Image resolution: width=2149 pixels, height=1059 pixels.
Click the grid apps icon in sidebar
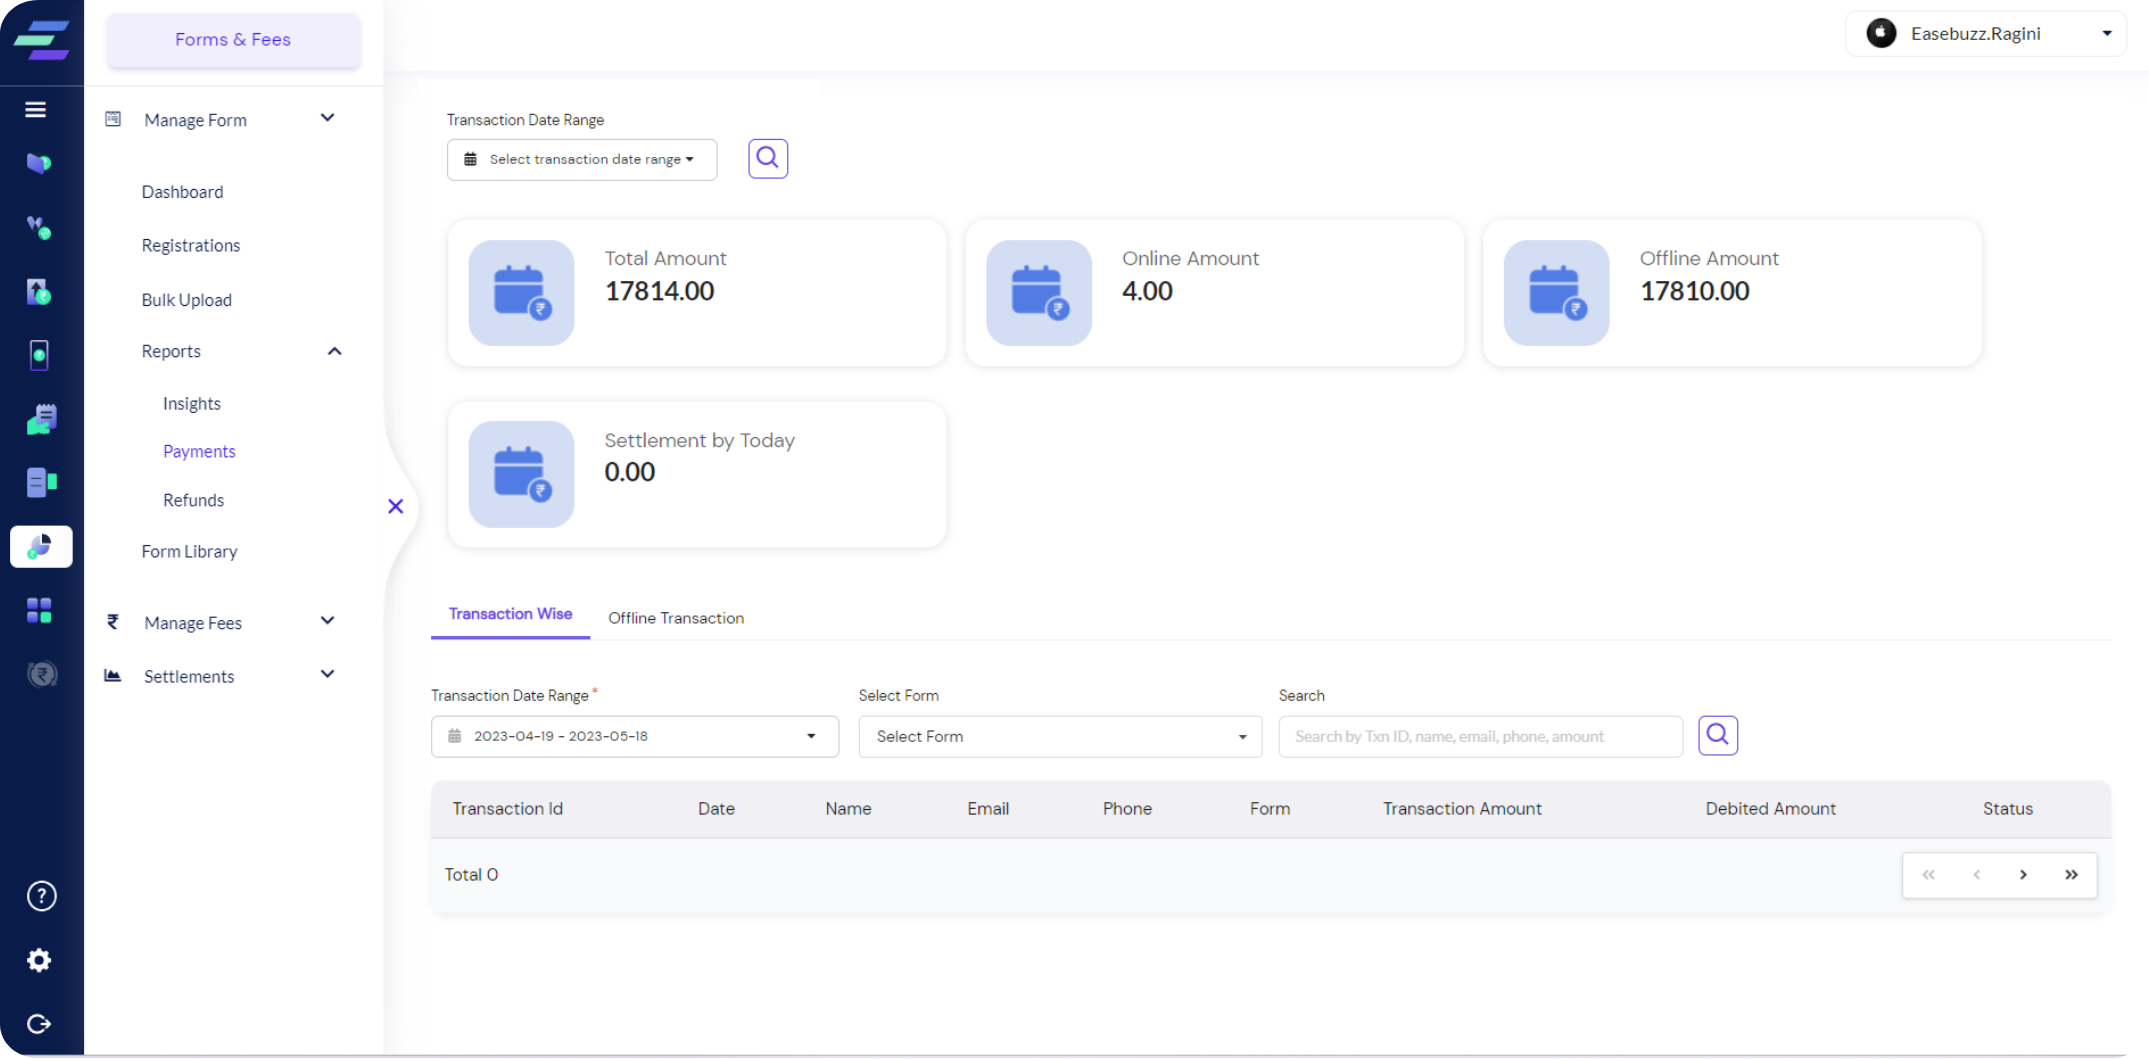point(39,610)
